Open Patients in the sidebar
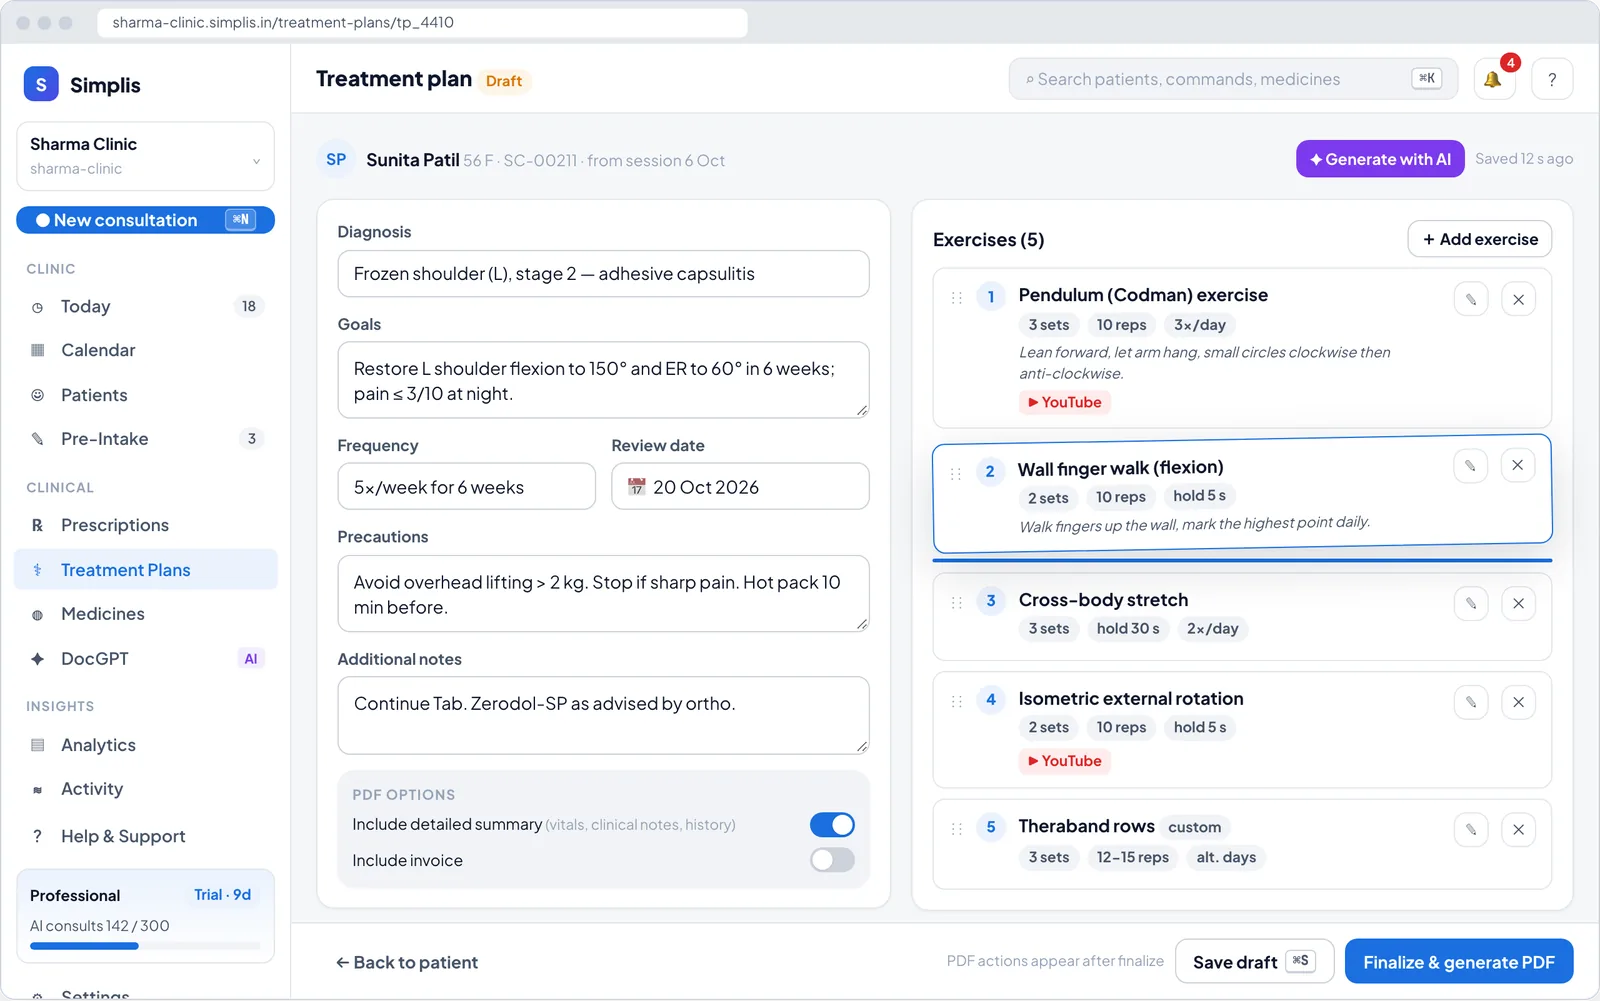1600x1001 pixels. 145,395
